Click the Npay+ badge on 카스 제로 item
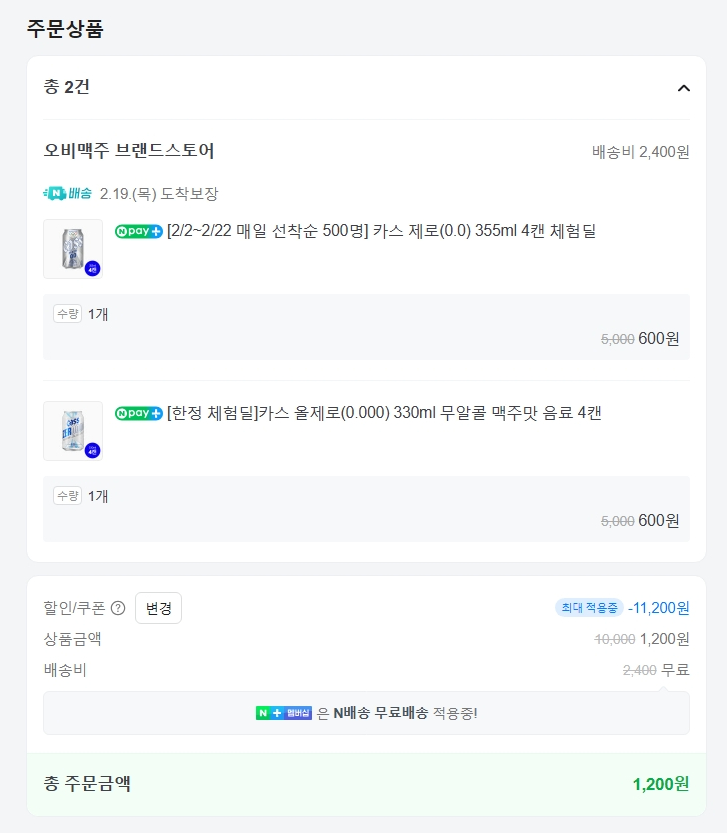The image size is (727, 833). click(139, 232)
